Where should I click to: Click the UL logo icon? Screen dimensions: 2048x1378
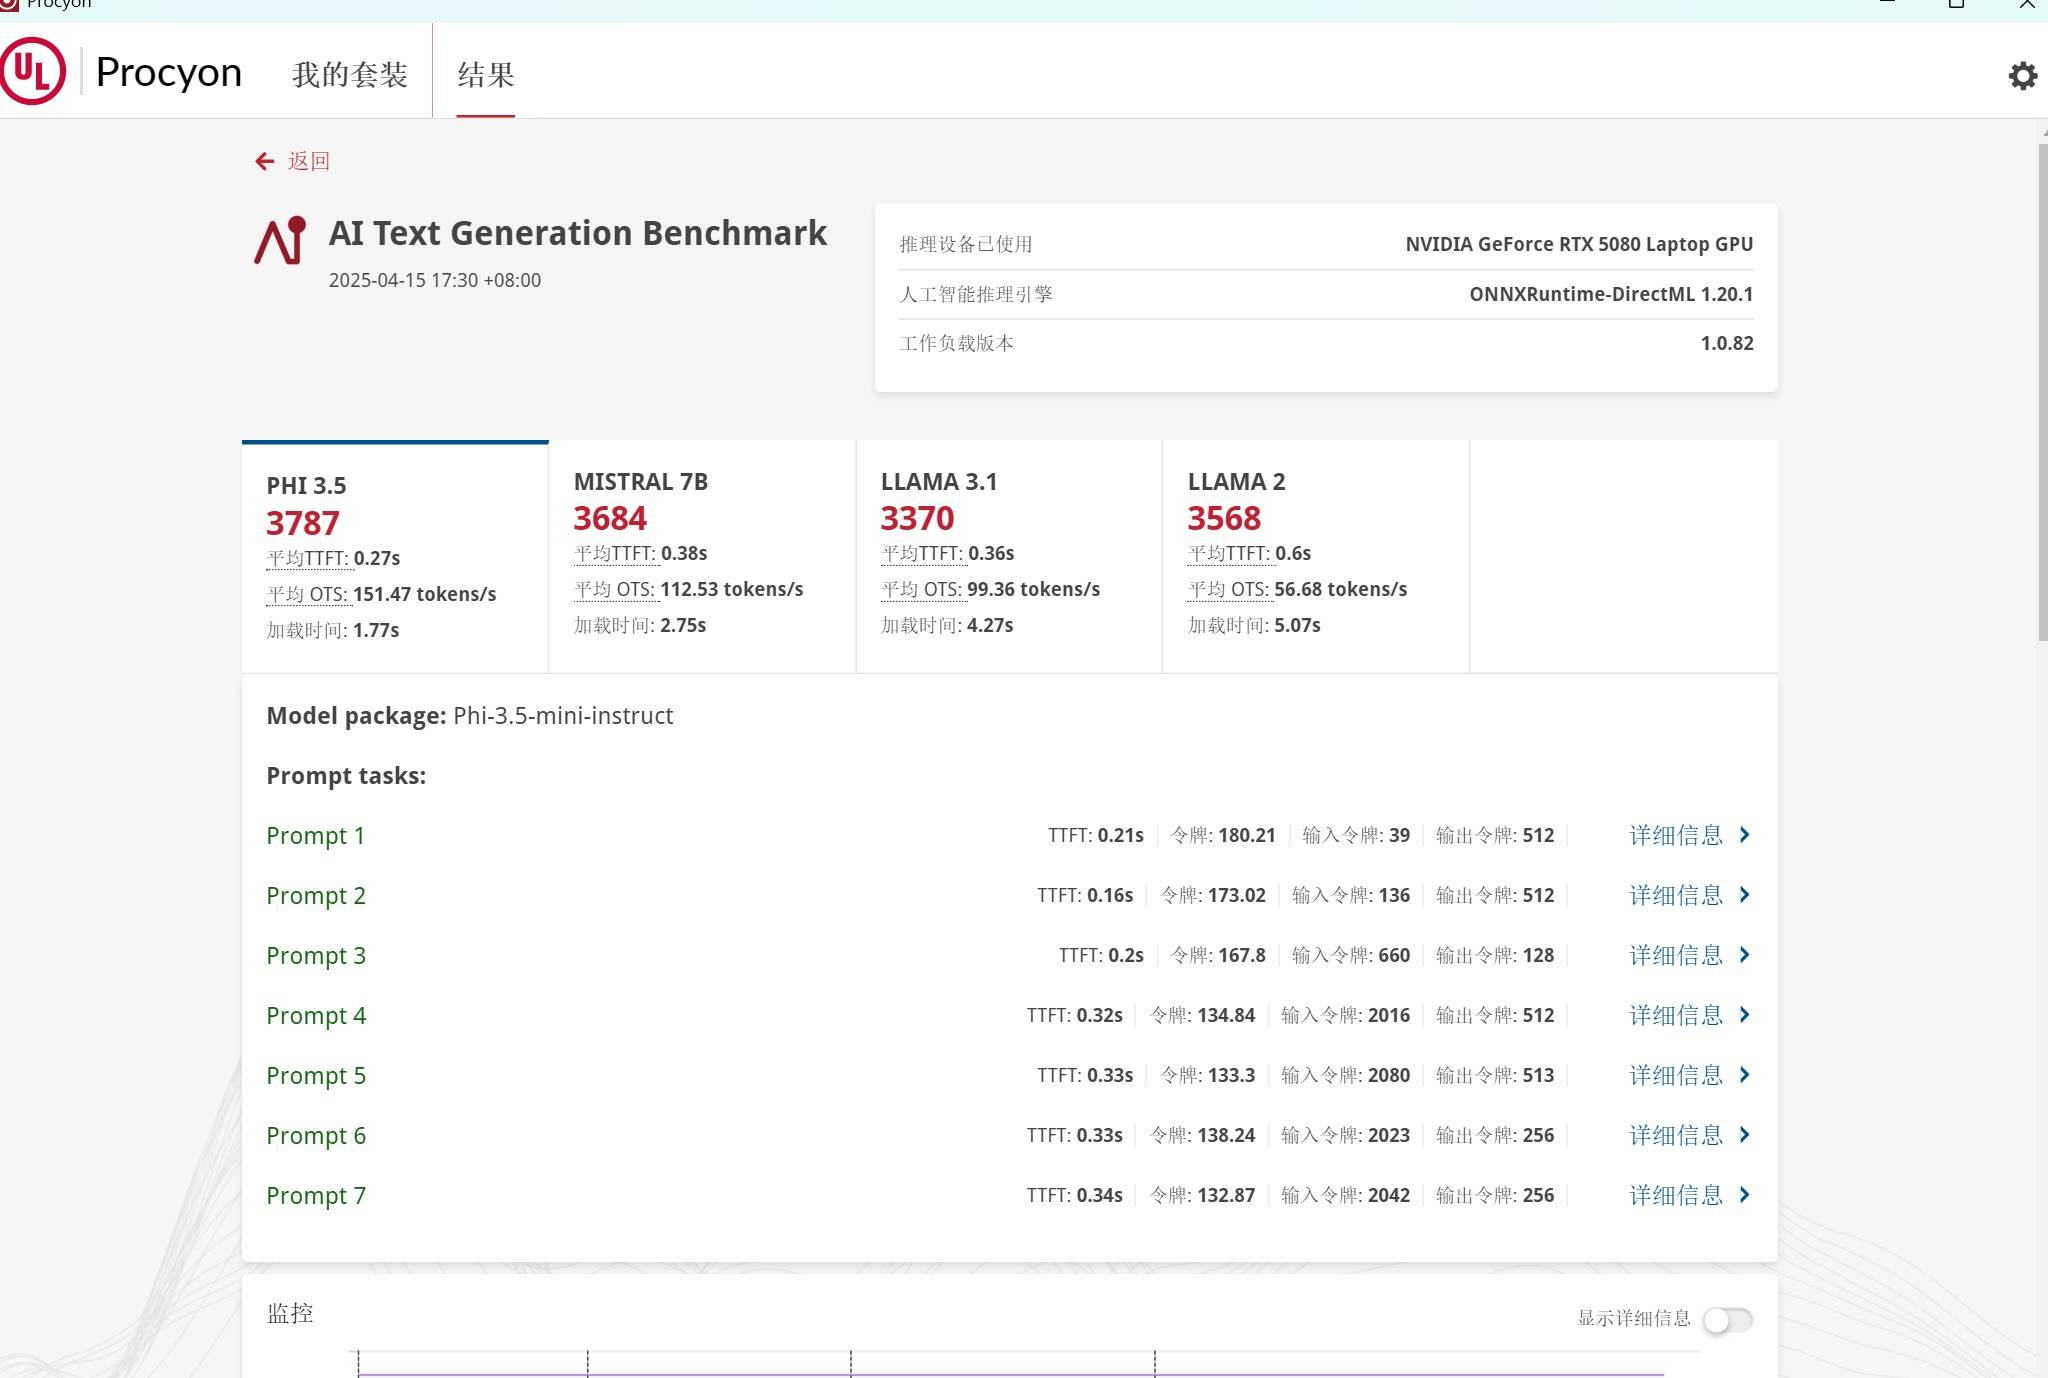click(x=33, y=71)
